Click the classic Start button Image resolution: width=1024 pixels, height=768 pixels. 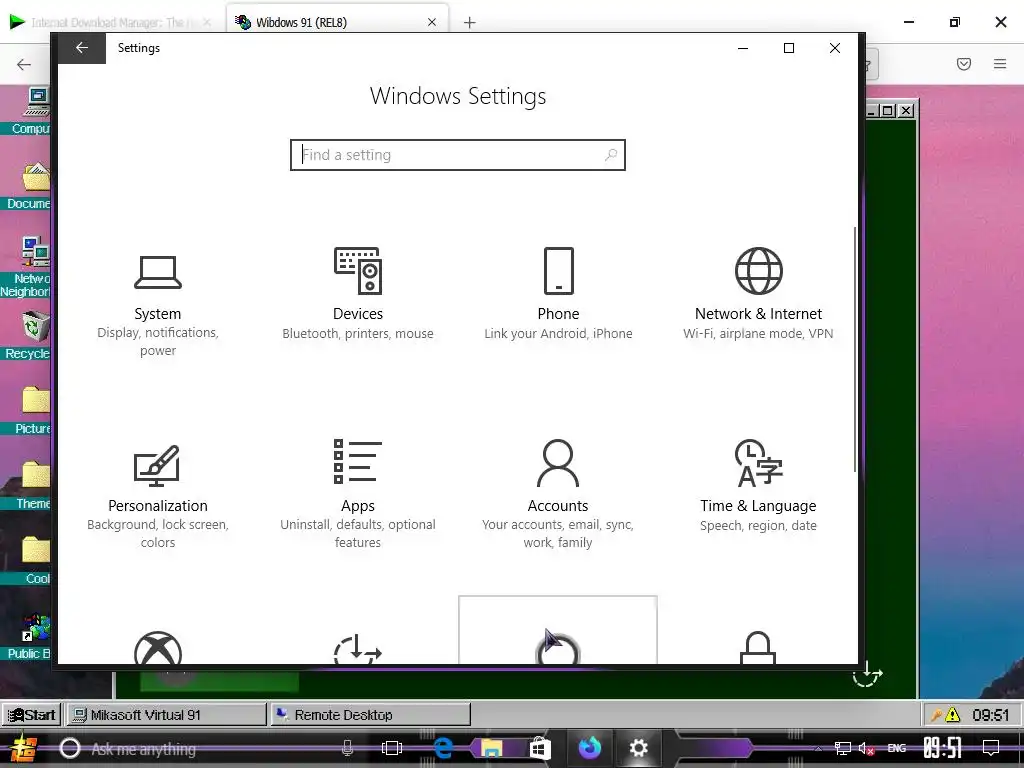tap(31, 715)
